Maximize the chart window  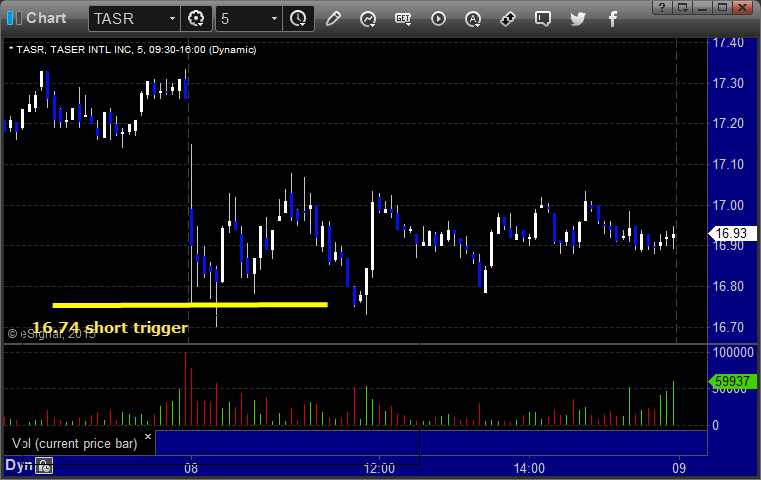tap(722, 7)
